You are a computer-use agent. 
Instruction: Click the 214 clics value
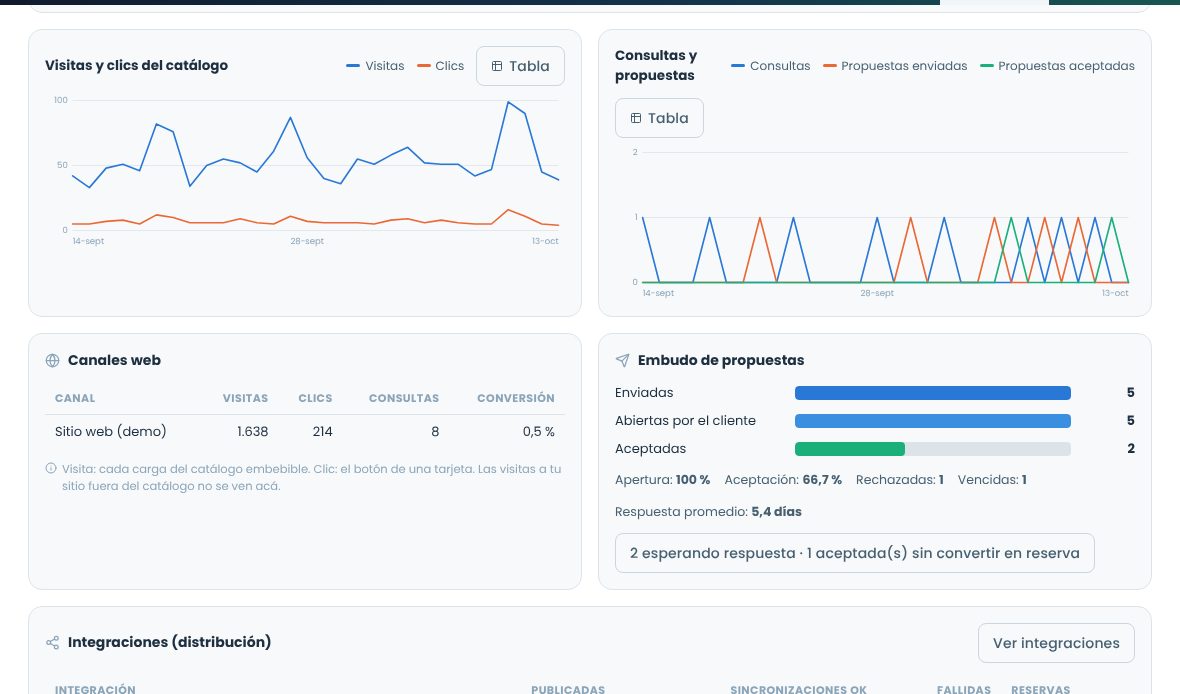[x=323, y=431]
